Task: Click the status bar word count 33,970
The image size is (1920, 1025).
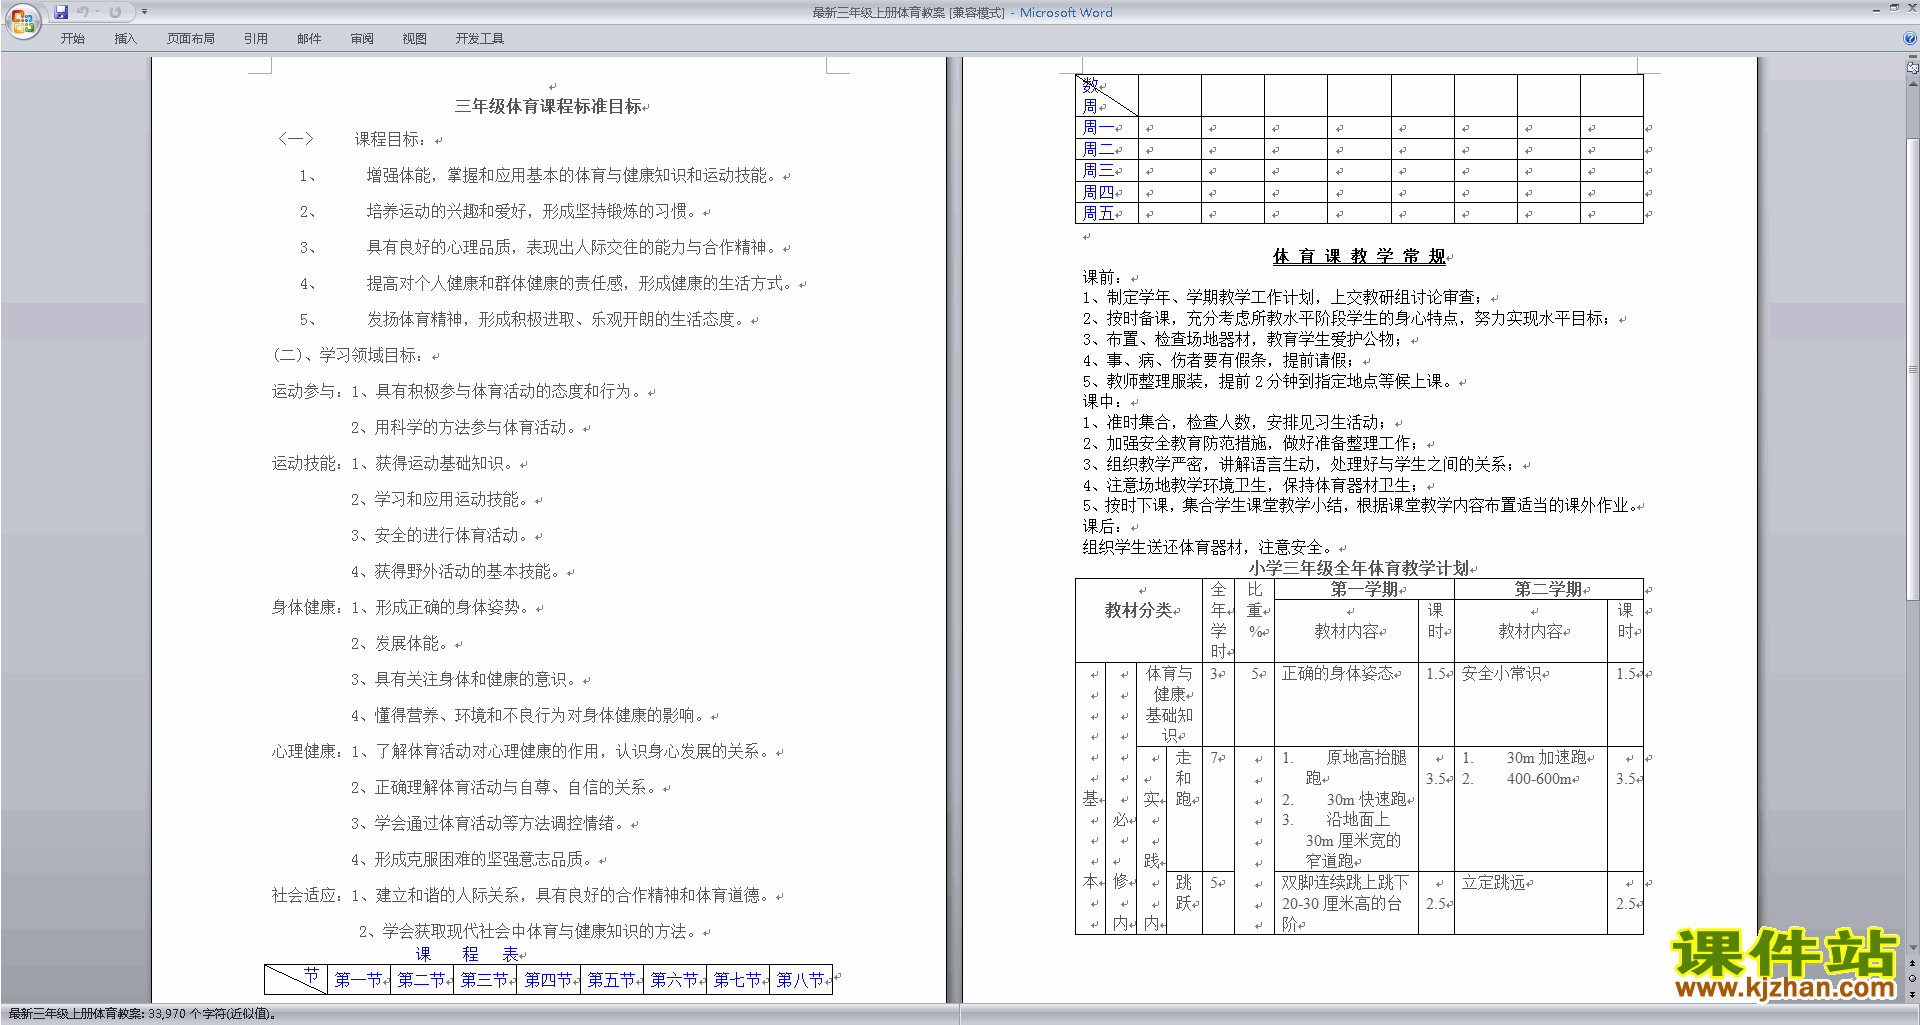Action: coord(141,1014)
